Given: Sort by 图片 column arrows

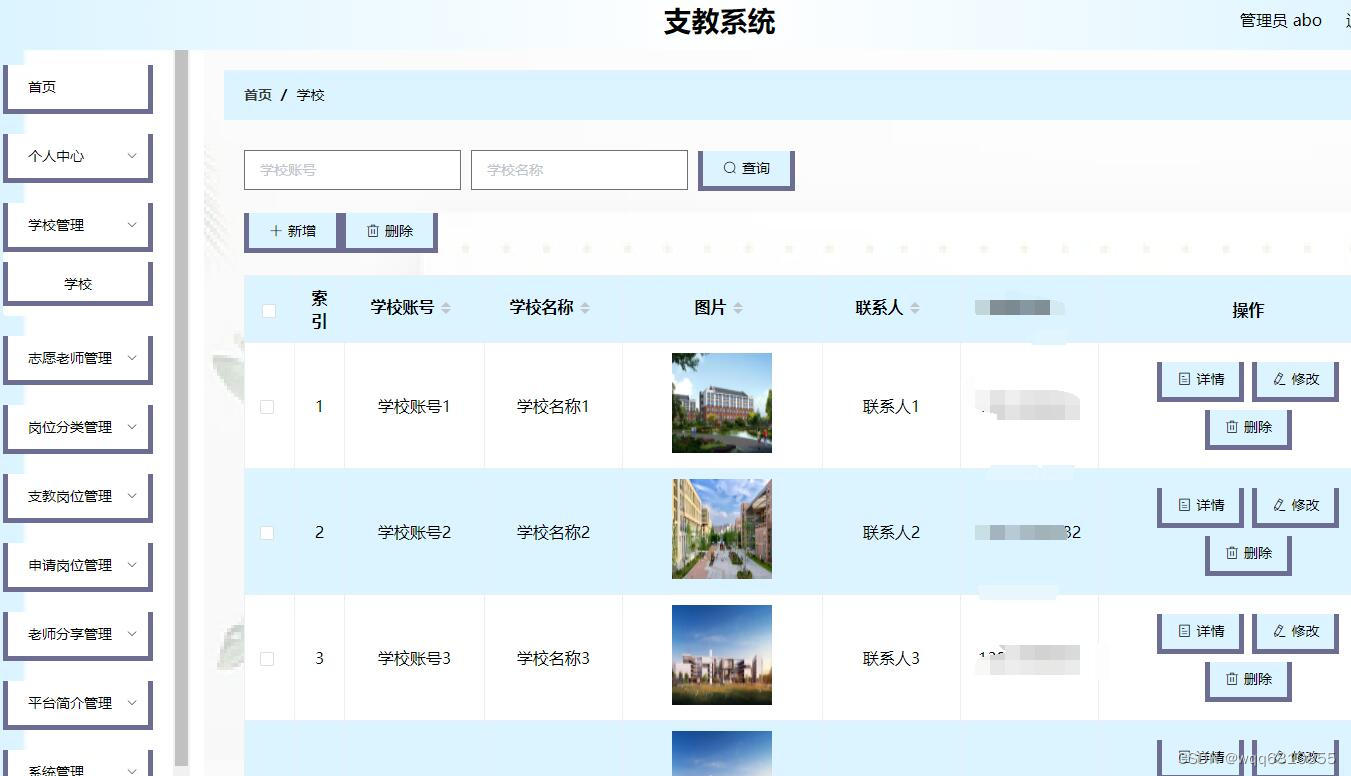Looking at the screenshot, I should pyautogui.click(x=738, y=308).
